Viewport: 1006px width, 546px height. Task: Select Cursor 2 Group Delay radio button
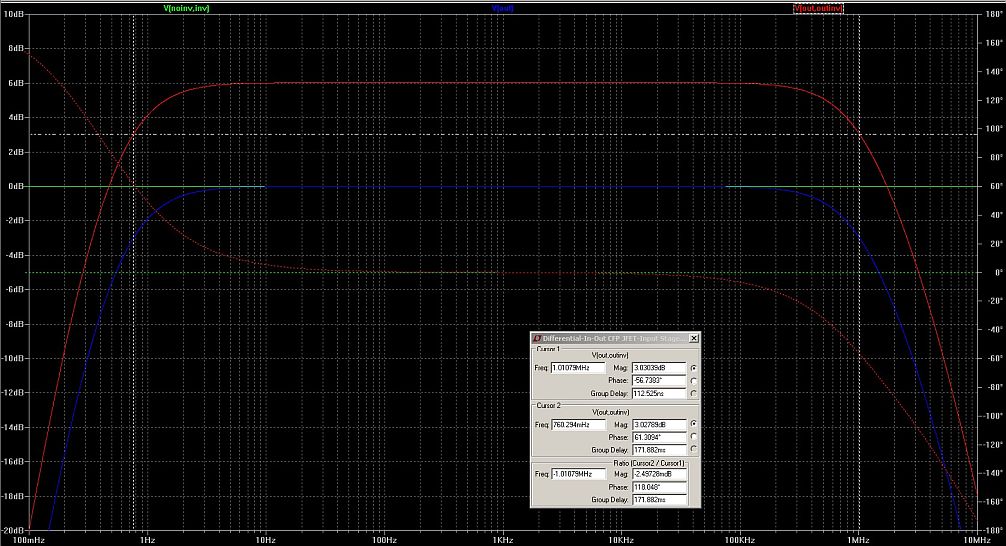click(694, 449)
